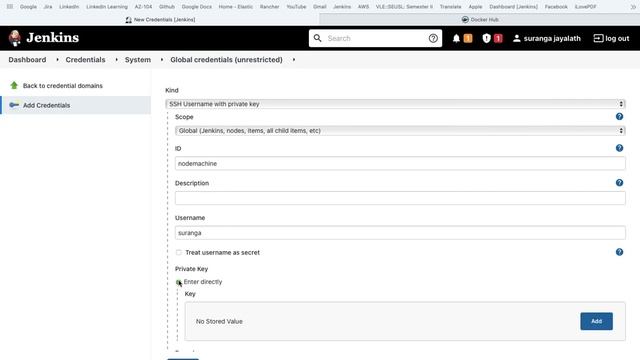Click the orange notification count badge
The height and width of the screenshot is (360, 640).
tap(468, 38)
